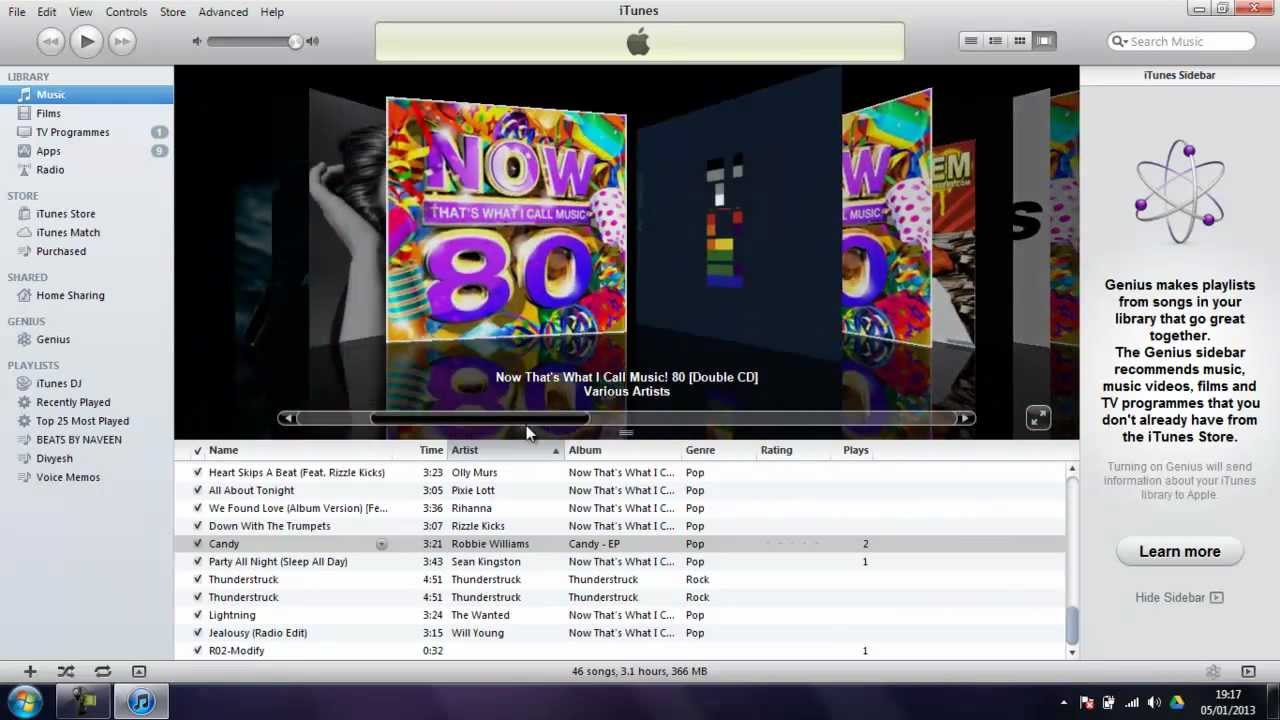Mute via low-volume speaker icon

tap(197, 41)
